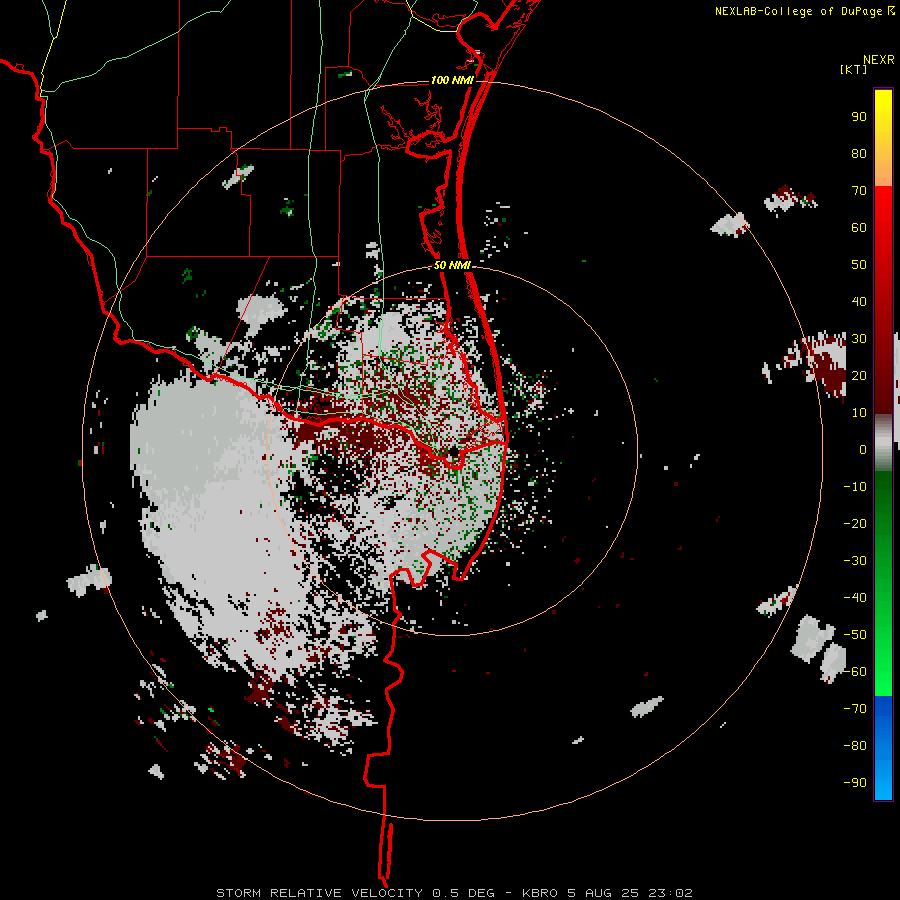Click the -30 value on the velocity scale
The image size is (900, 900).
pos(855,561)
